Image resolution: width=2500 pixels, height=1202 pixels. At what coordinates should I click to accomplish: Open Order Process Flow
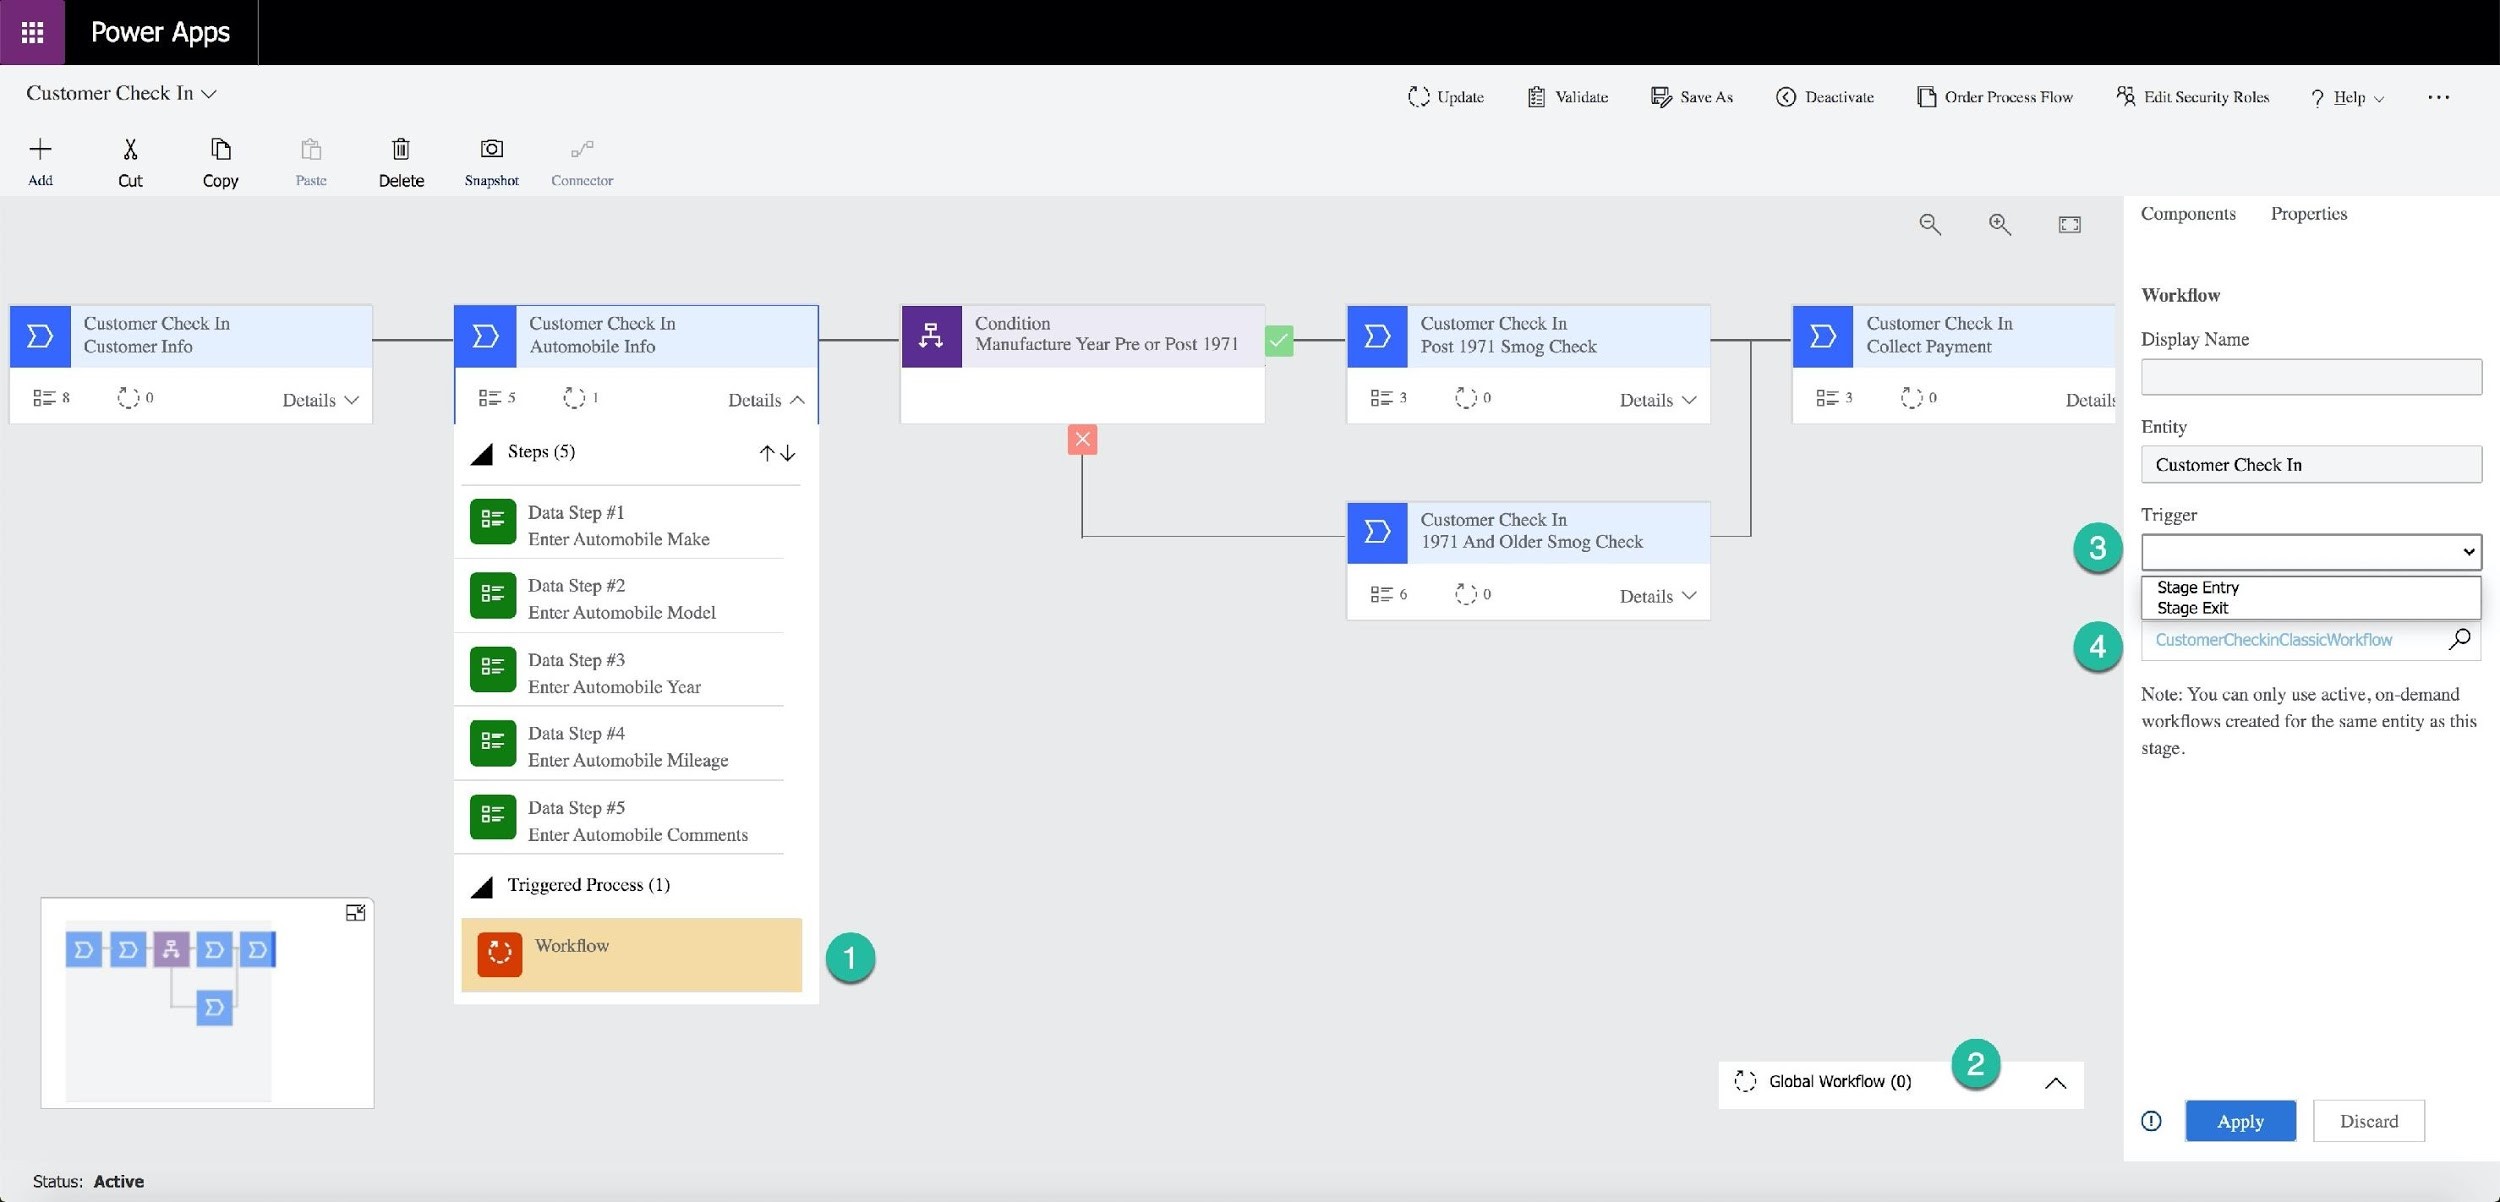click(1994, 97)
